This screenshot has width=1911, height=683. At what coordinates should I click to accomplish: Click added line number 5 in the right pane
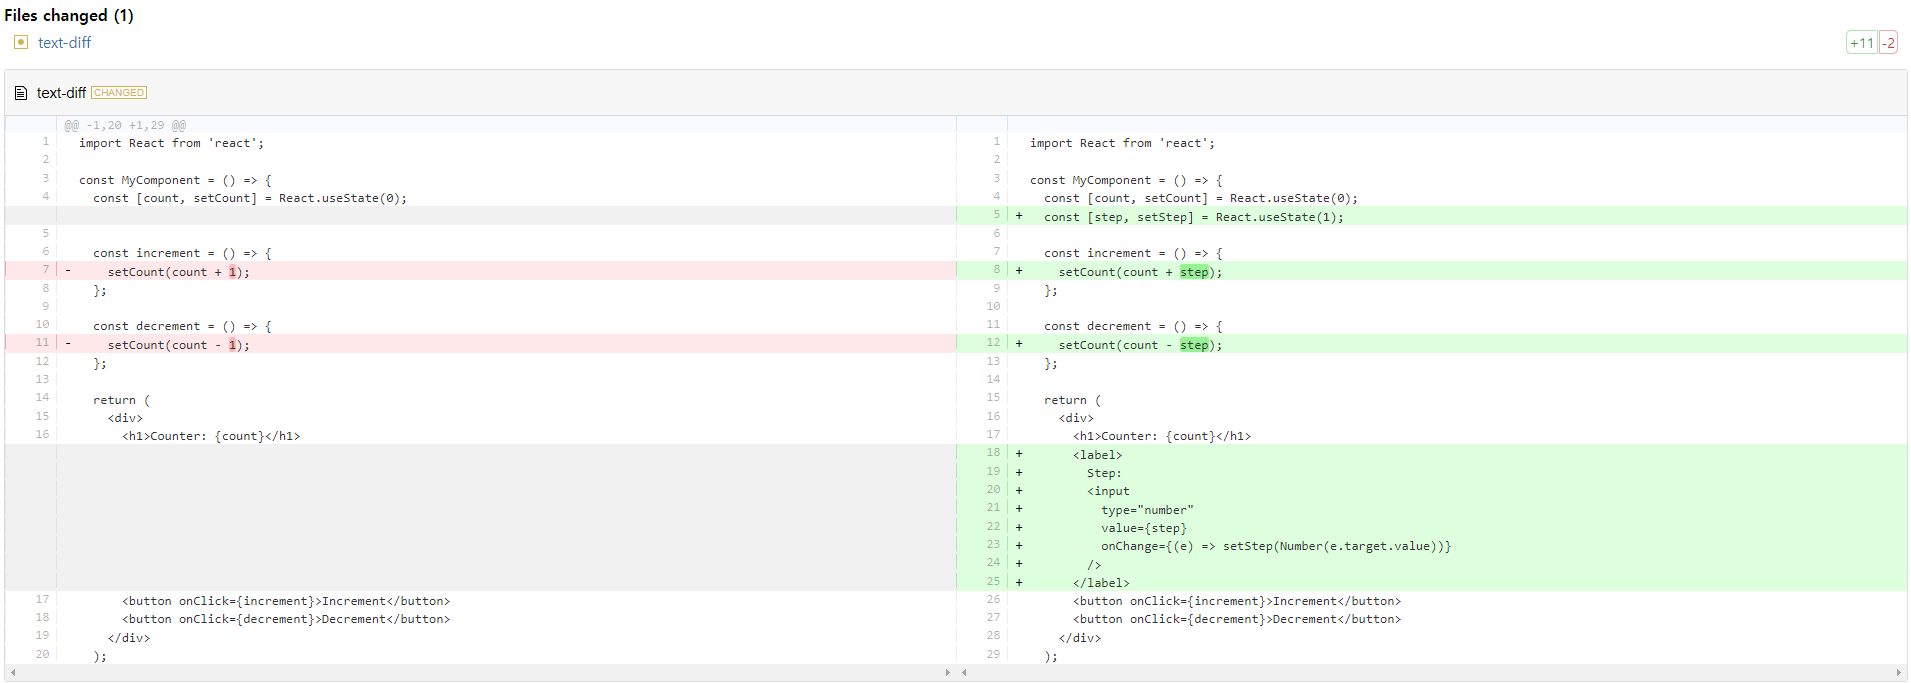click(x=996, y=215)
